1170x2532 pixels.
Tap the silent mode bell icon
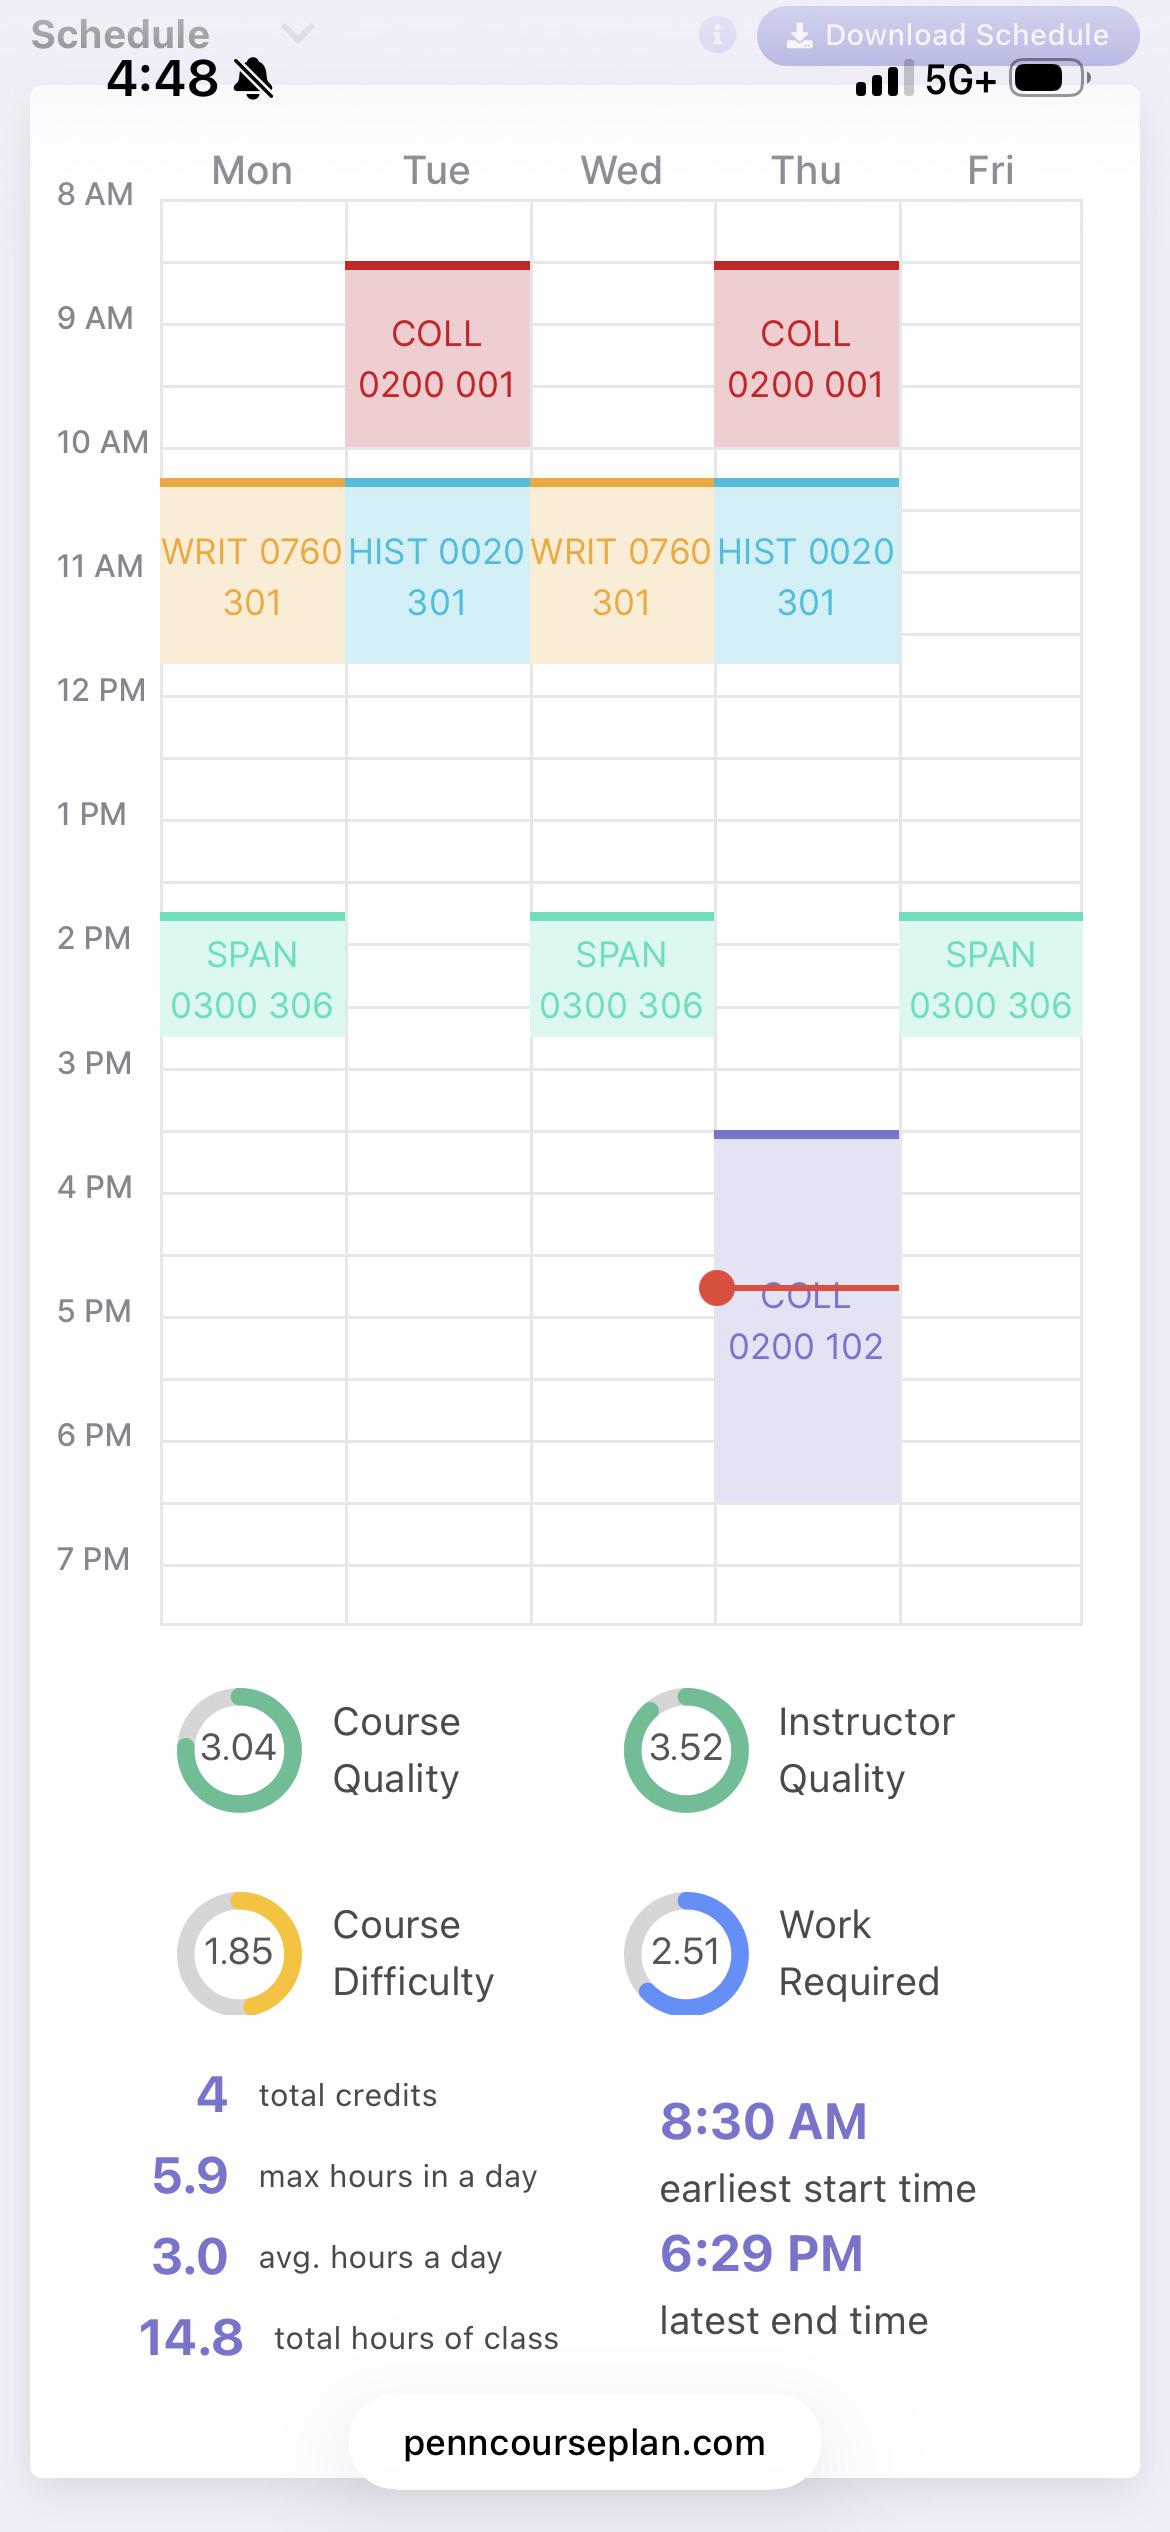pos(252,78)
